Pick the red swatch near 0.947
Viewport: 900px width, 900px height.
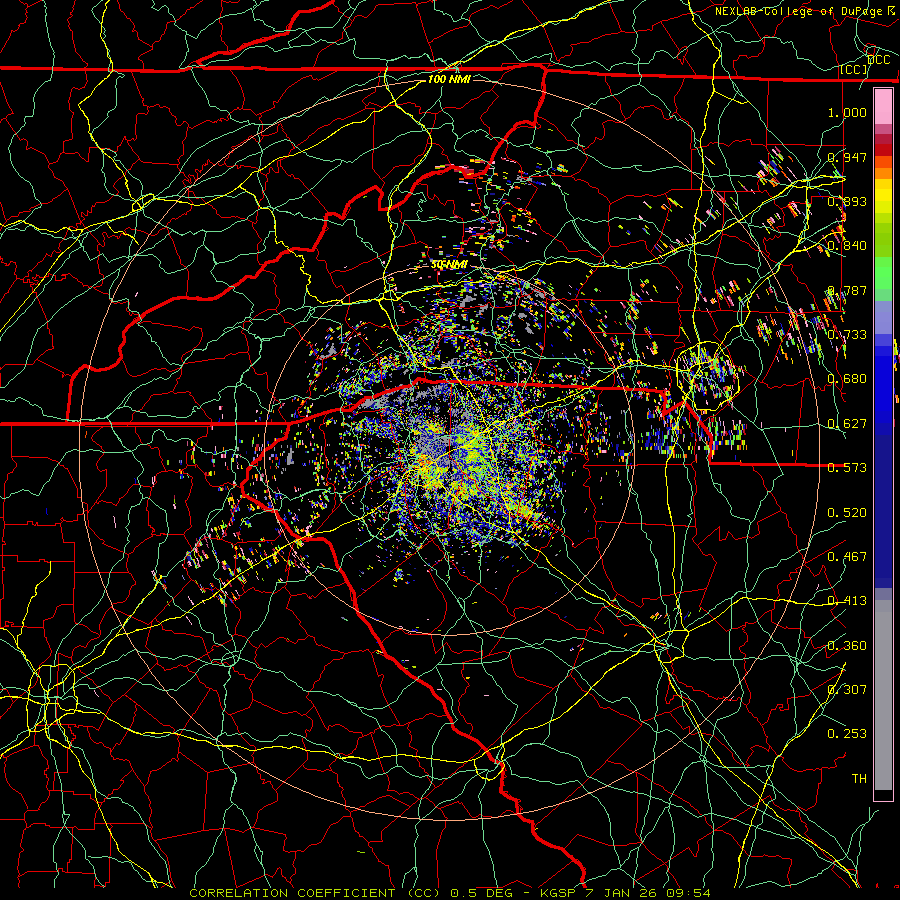883,150
